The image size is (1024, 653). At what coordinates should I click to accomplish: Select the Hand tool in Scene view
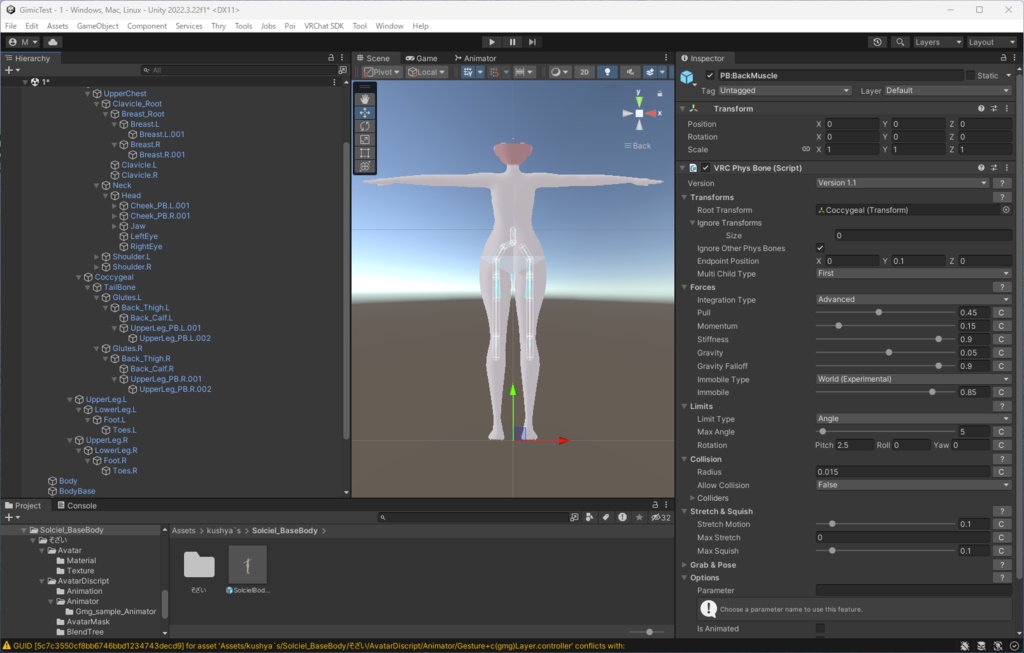(x=365, y=99)
